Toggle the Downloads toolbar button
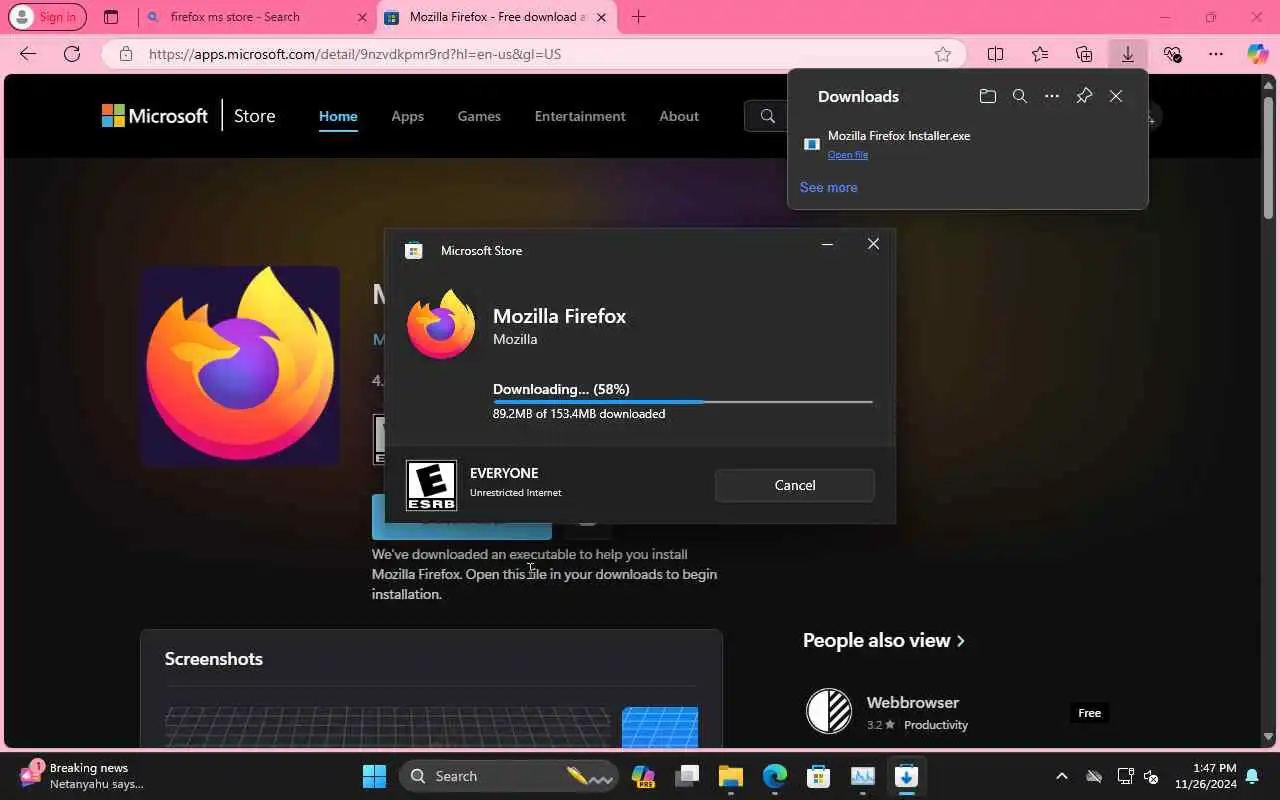Viewport: 1280px width, 800px height. point(1128,54)
